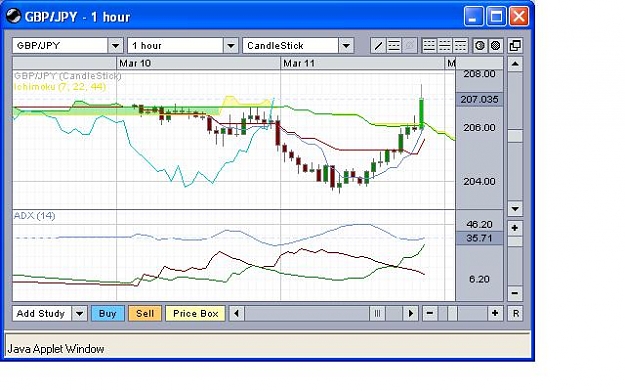The width and height of the screenshot is (625, 391).
Task: Click the horizontal zoom slider handle
Action: point(452,313)
